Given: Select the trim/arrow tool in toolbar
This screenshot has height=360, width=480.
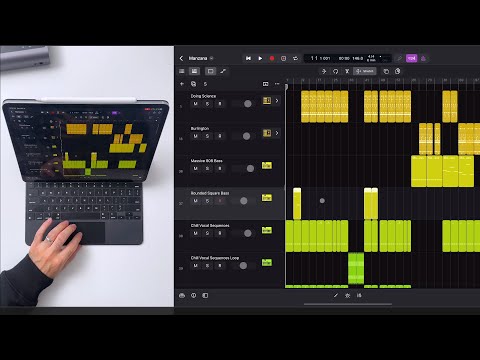Looking at the screenshot, I should (x=324, y=71).
